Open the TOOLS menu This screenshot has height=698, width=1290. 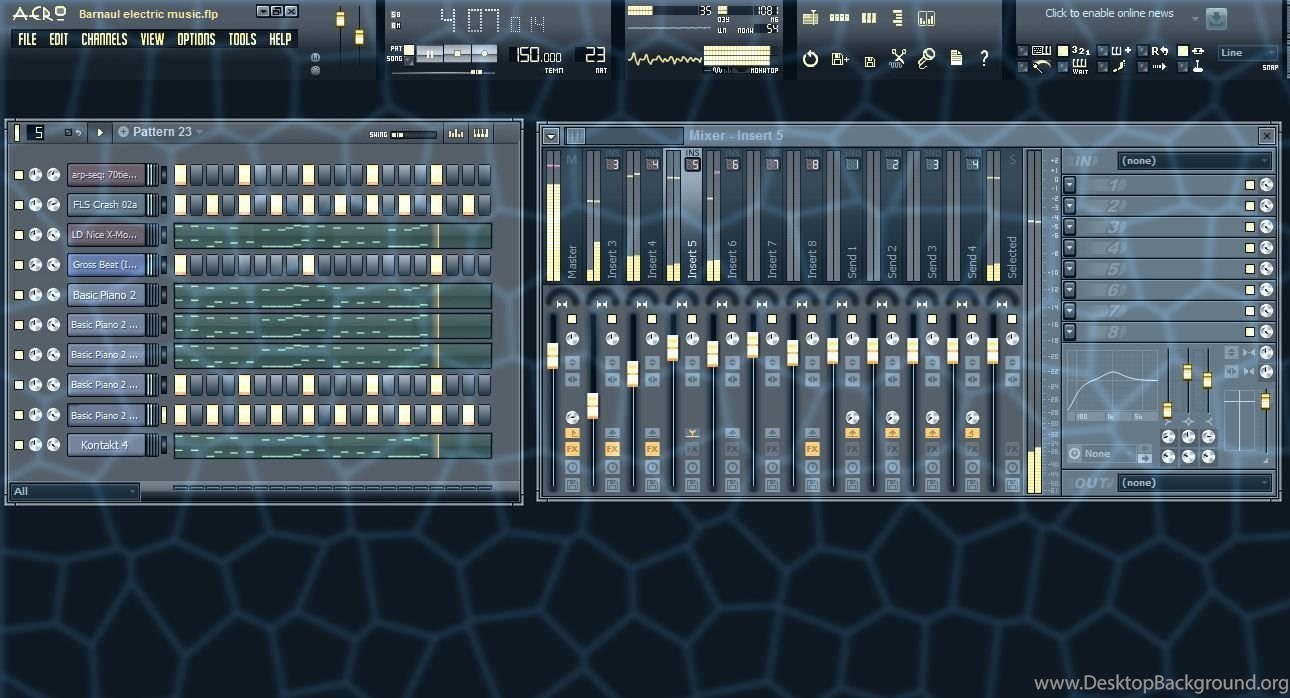click(242, 39)
